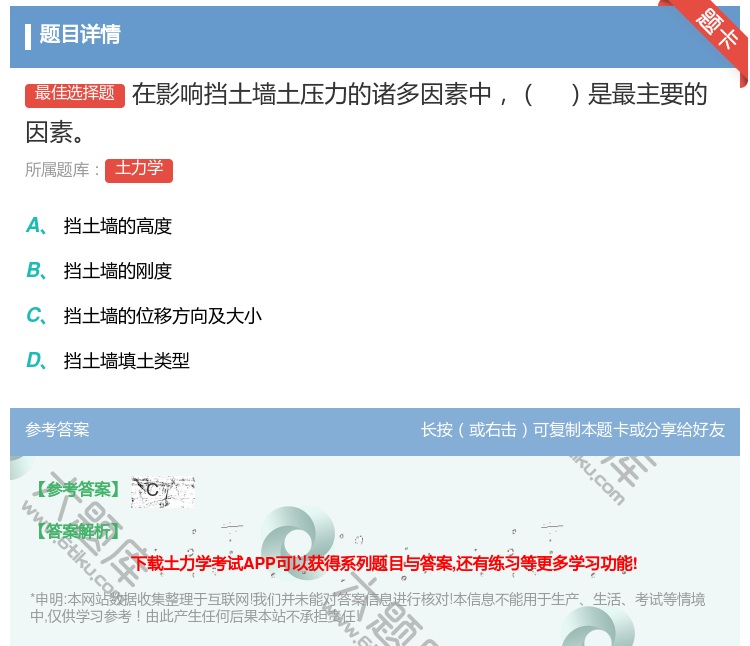Select option A 挡土墙的高度
The width and height of the screenshot is (750, 646).
click(99, 226)
